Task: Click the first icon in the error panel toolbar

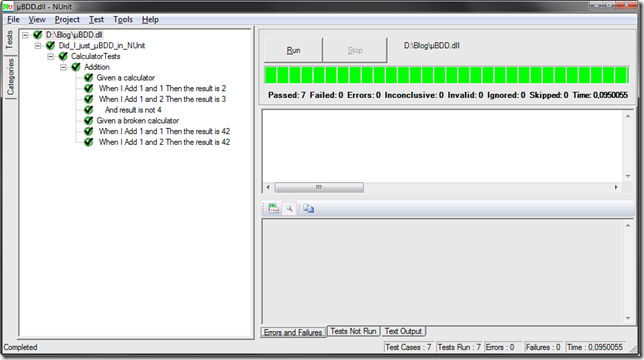Action: pyautogui.click(x=274, y=209)
